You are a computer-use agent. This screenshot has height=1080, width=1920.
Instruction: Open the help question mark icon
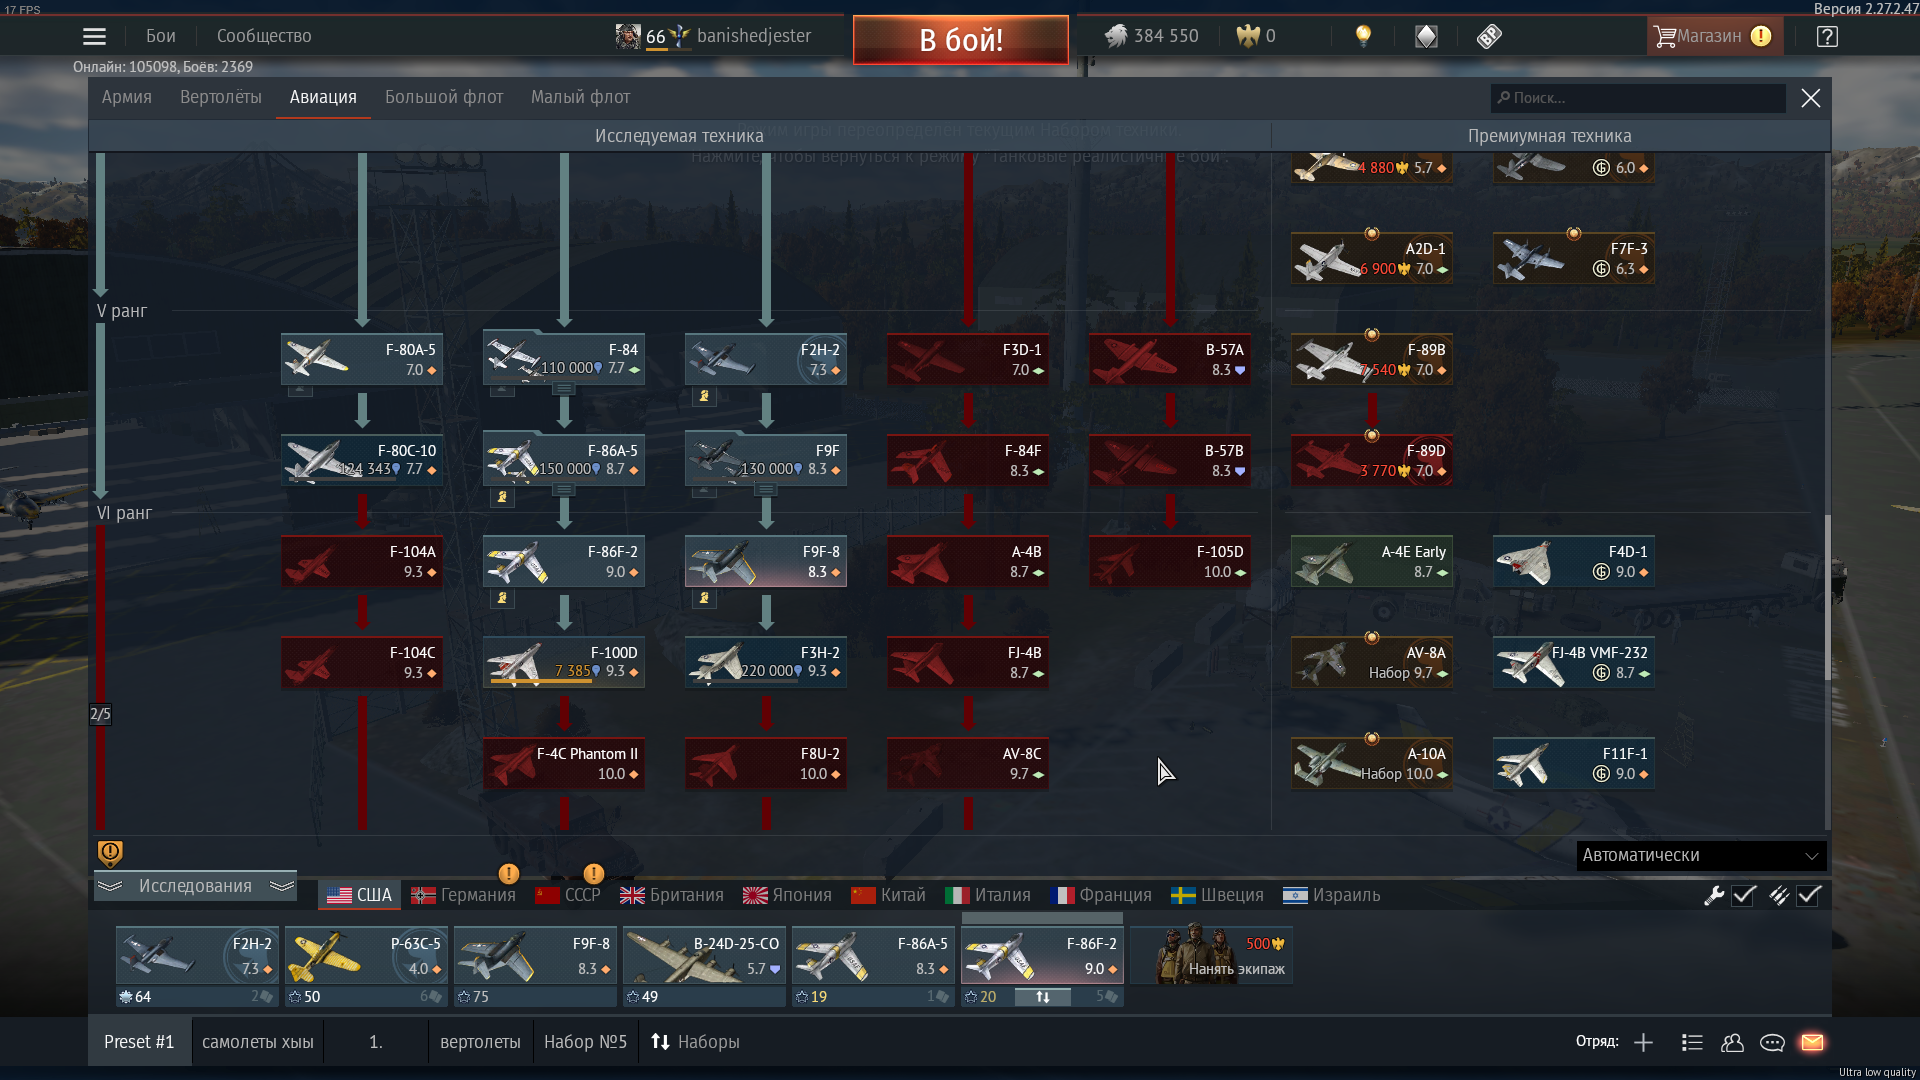(x=1827, y=37)
